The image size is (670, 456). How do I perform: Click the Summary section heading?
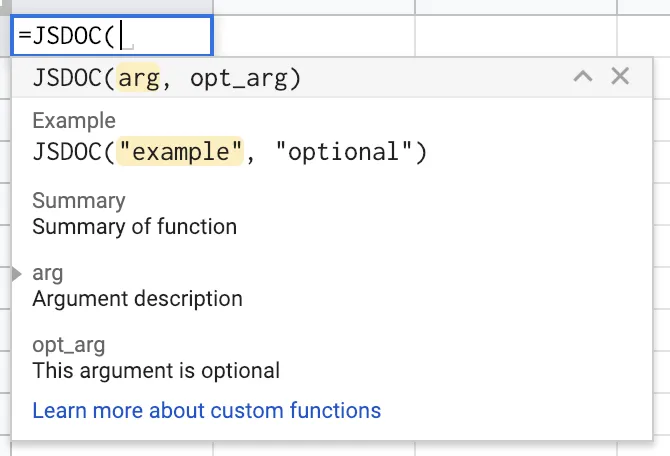pyautogui.click(x=78, y=200)
